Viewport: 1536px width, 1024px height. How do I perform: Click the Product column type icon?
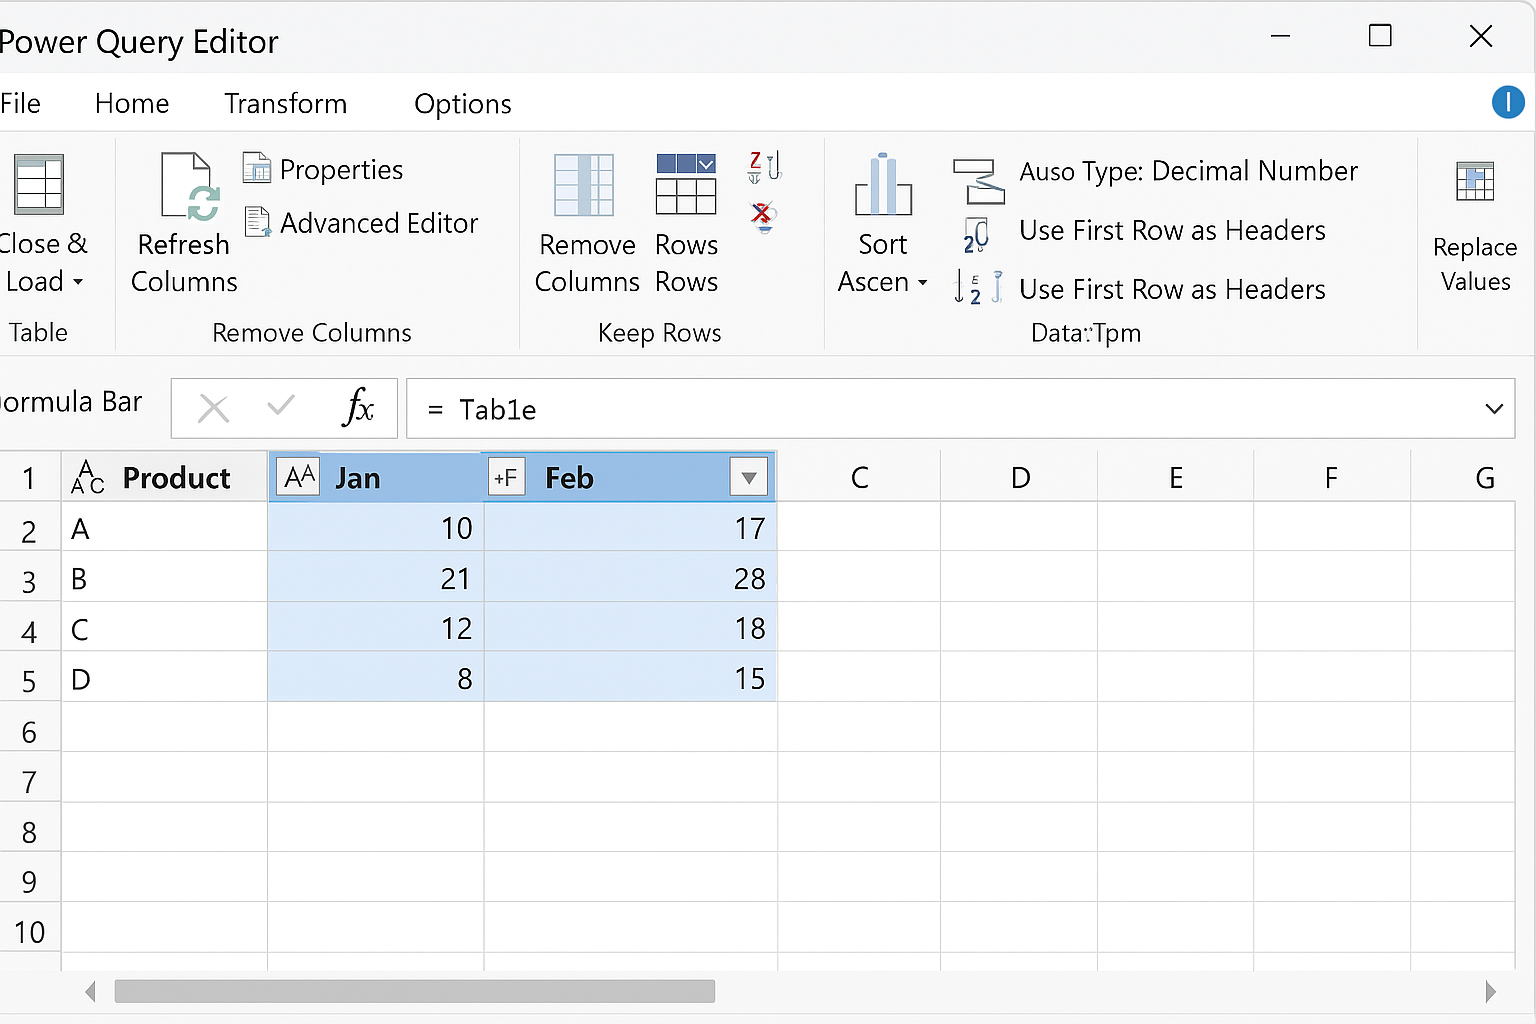(x=88, y=477)
